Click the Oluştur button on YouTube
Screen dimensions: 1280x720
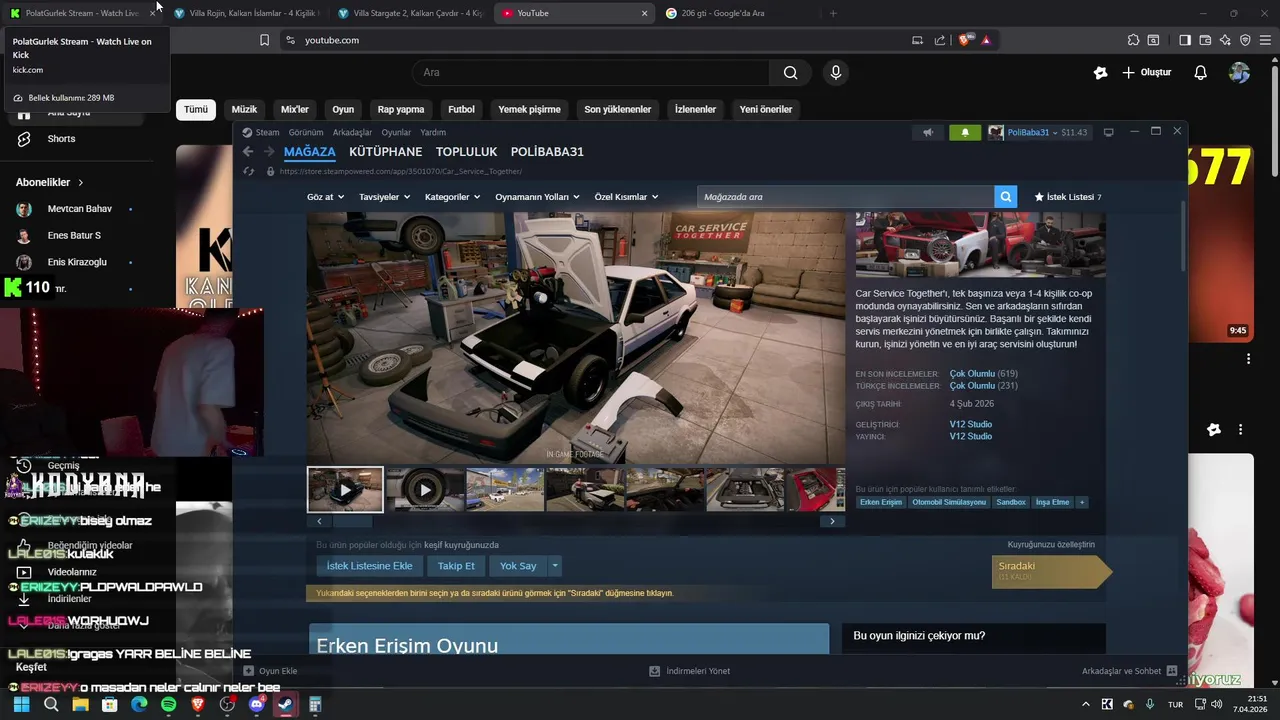tap(1146, 72)
